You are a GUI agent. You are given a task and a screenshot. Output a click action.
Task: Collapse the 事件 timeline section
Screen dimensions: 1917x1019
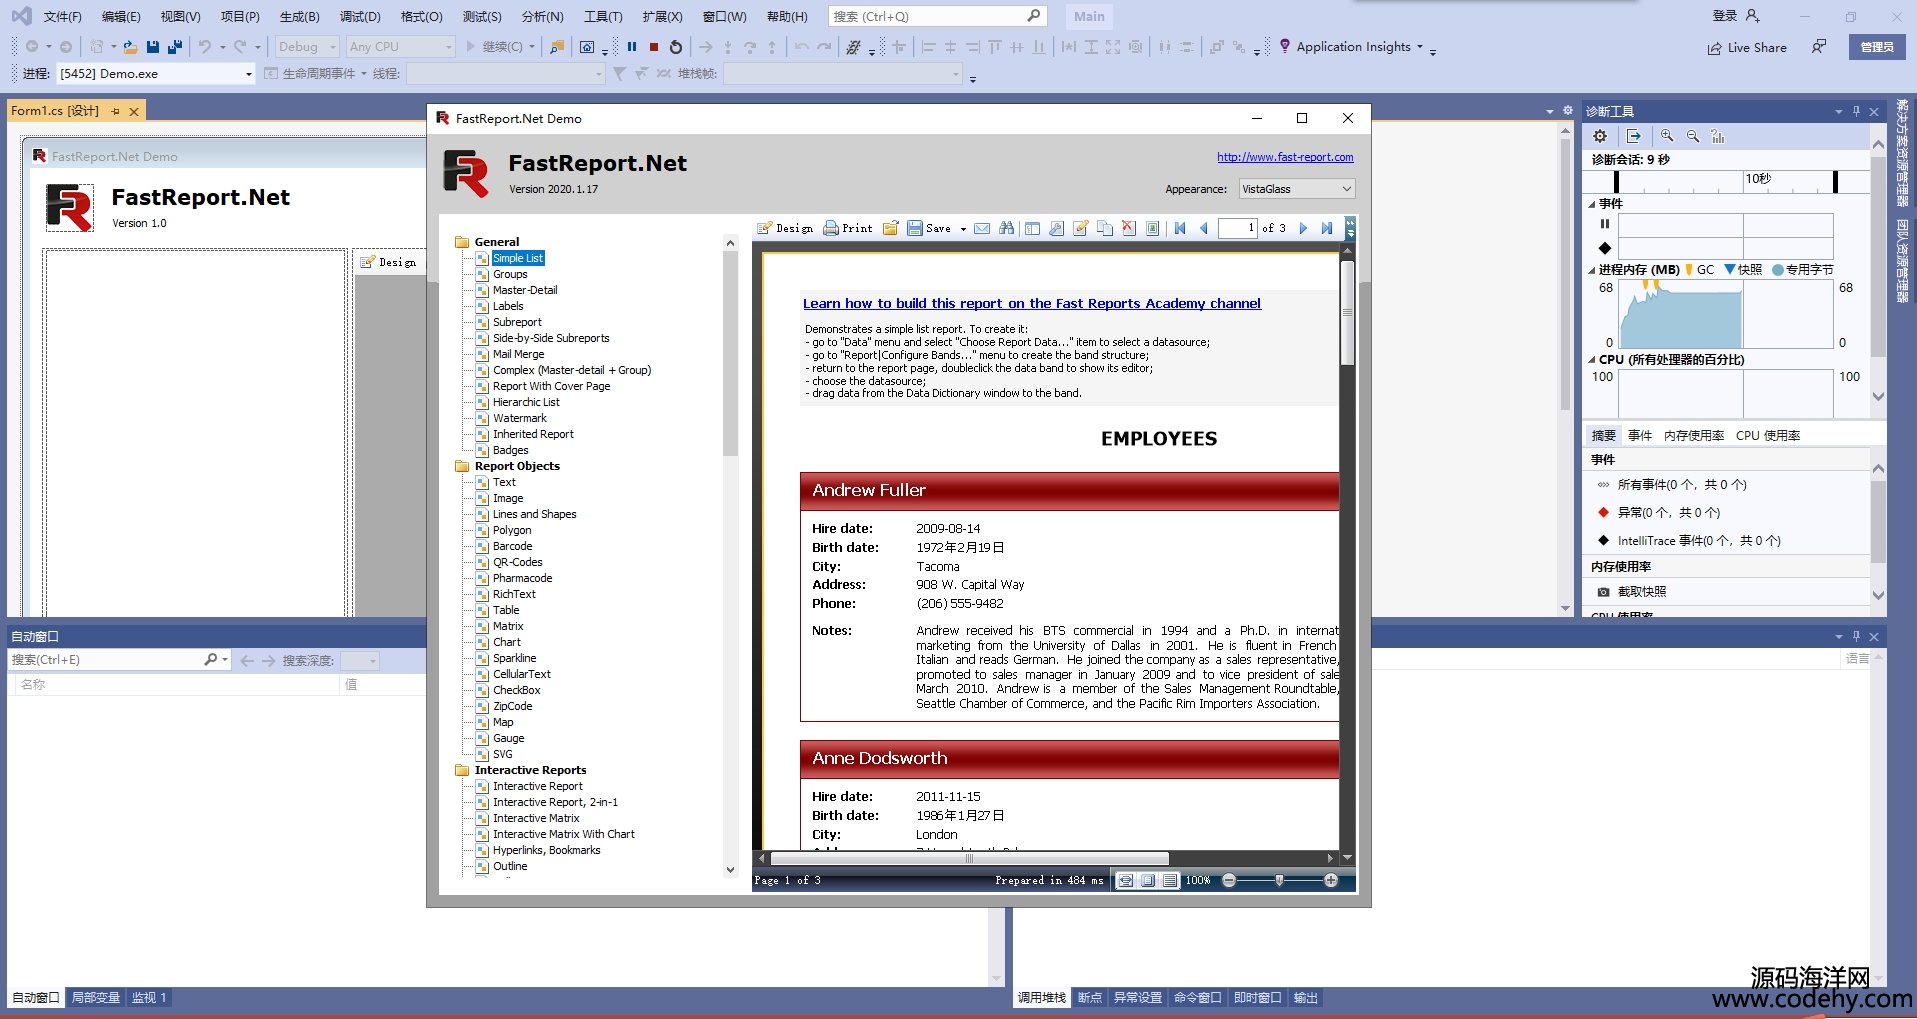1592,204
